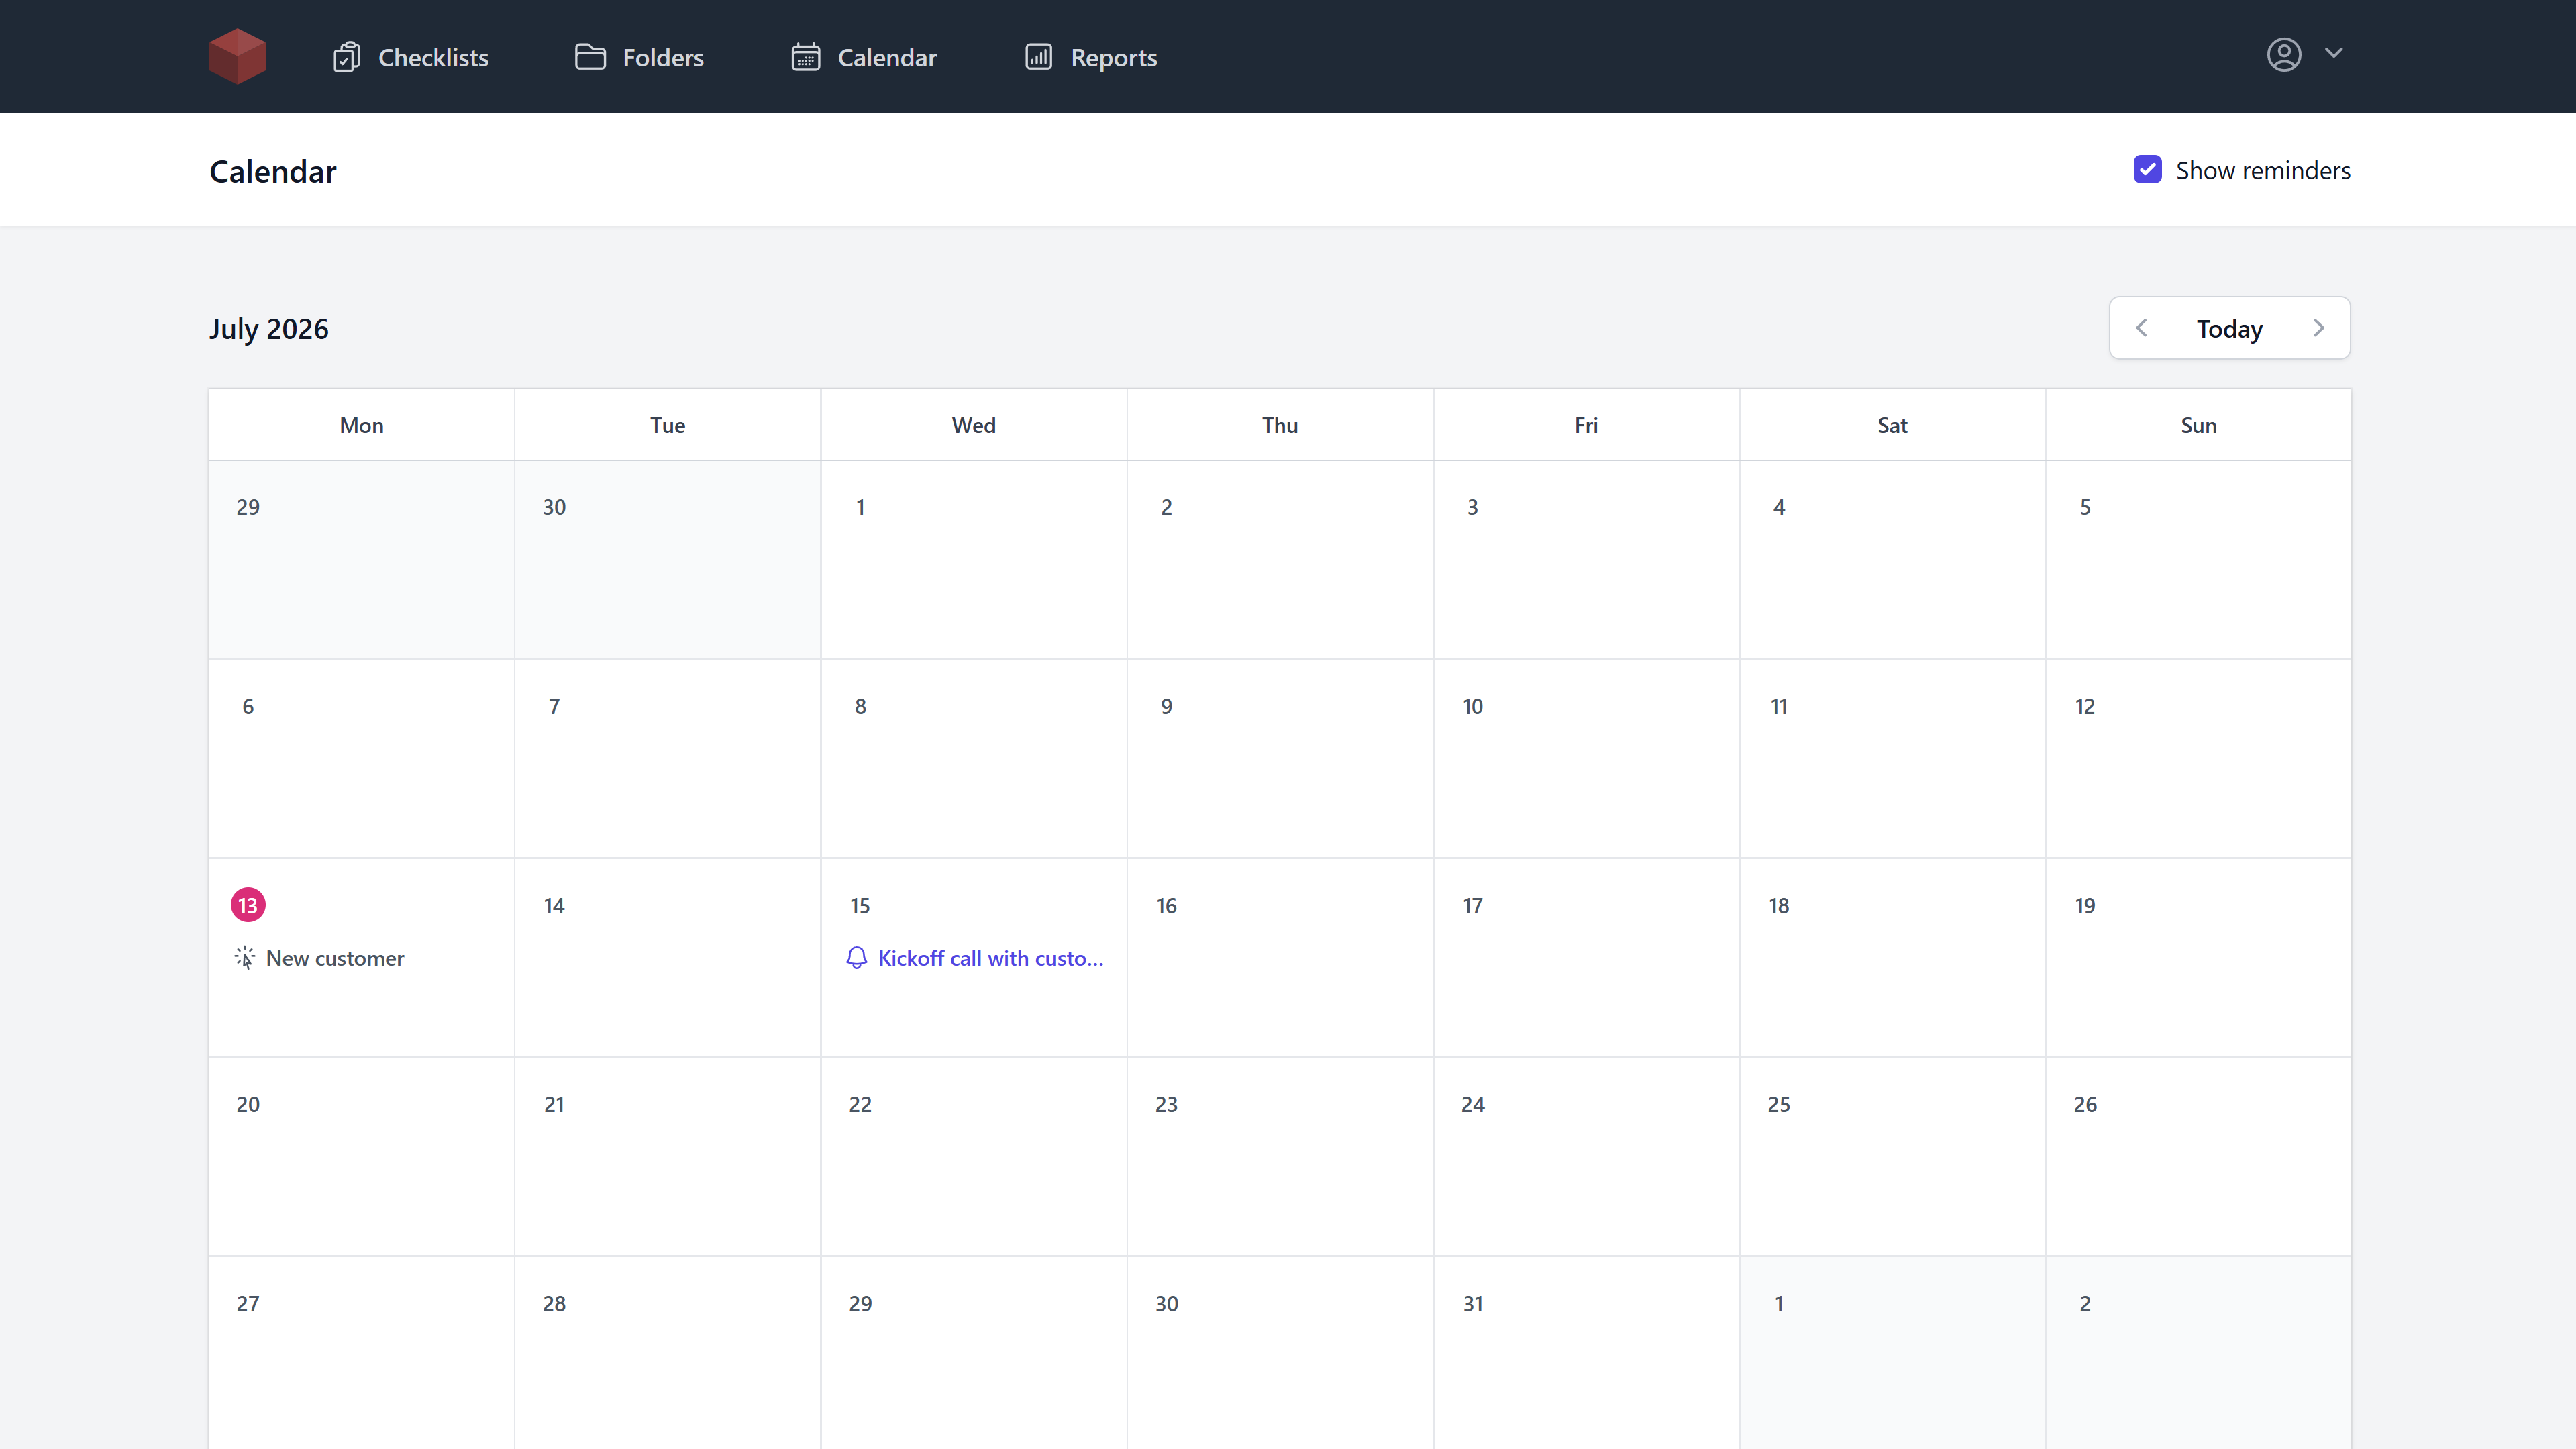Select date 26 number

[2085, 1105]
